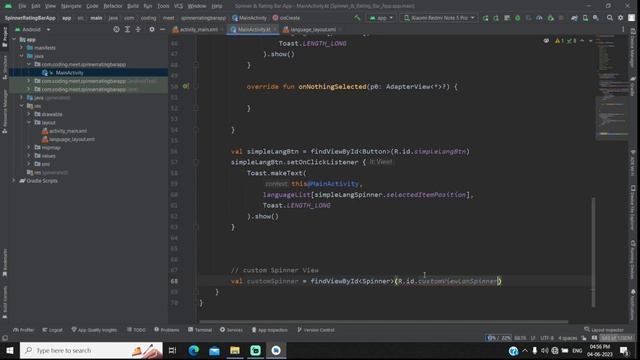Screen dimensions: 640x360
Task: Open the File menu
Action: click(x=22, y=6)
